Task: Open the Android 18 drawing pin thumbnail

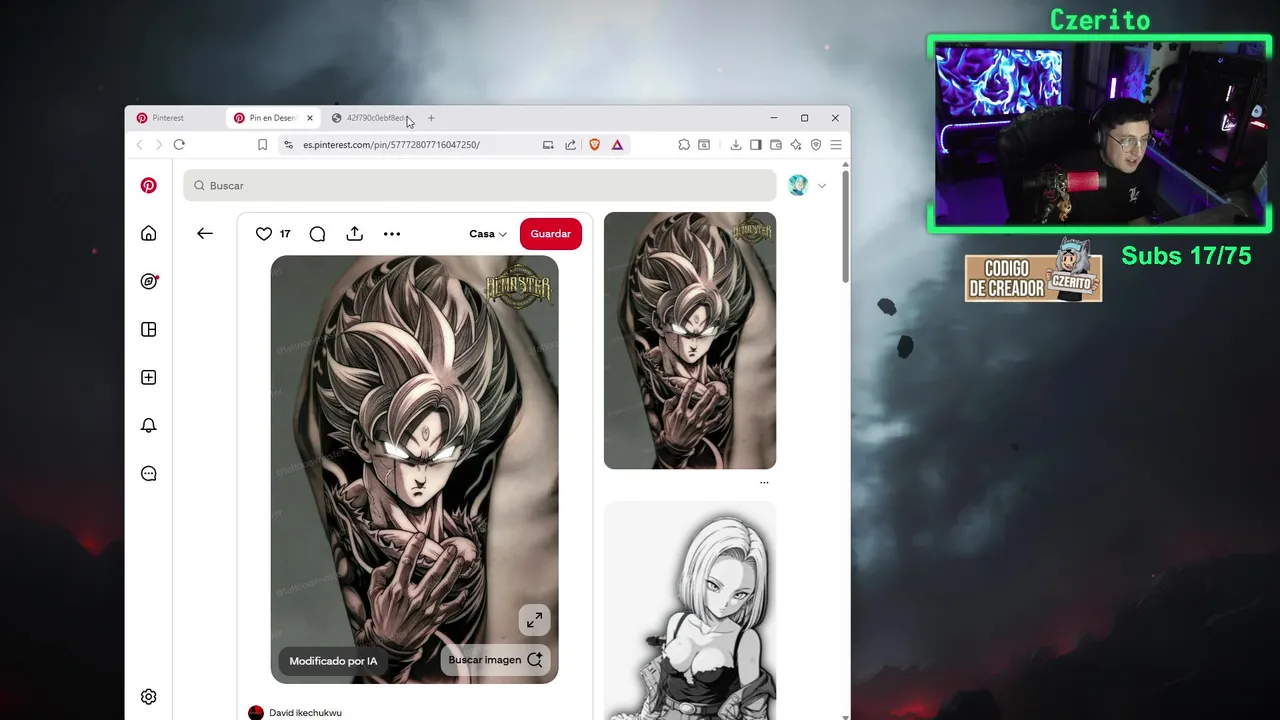Action: pos(690,610)
